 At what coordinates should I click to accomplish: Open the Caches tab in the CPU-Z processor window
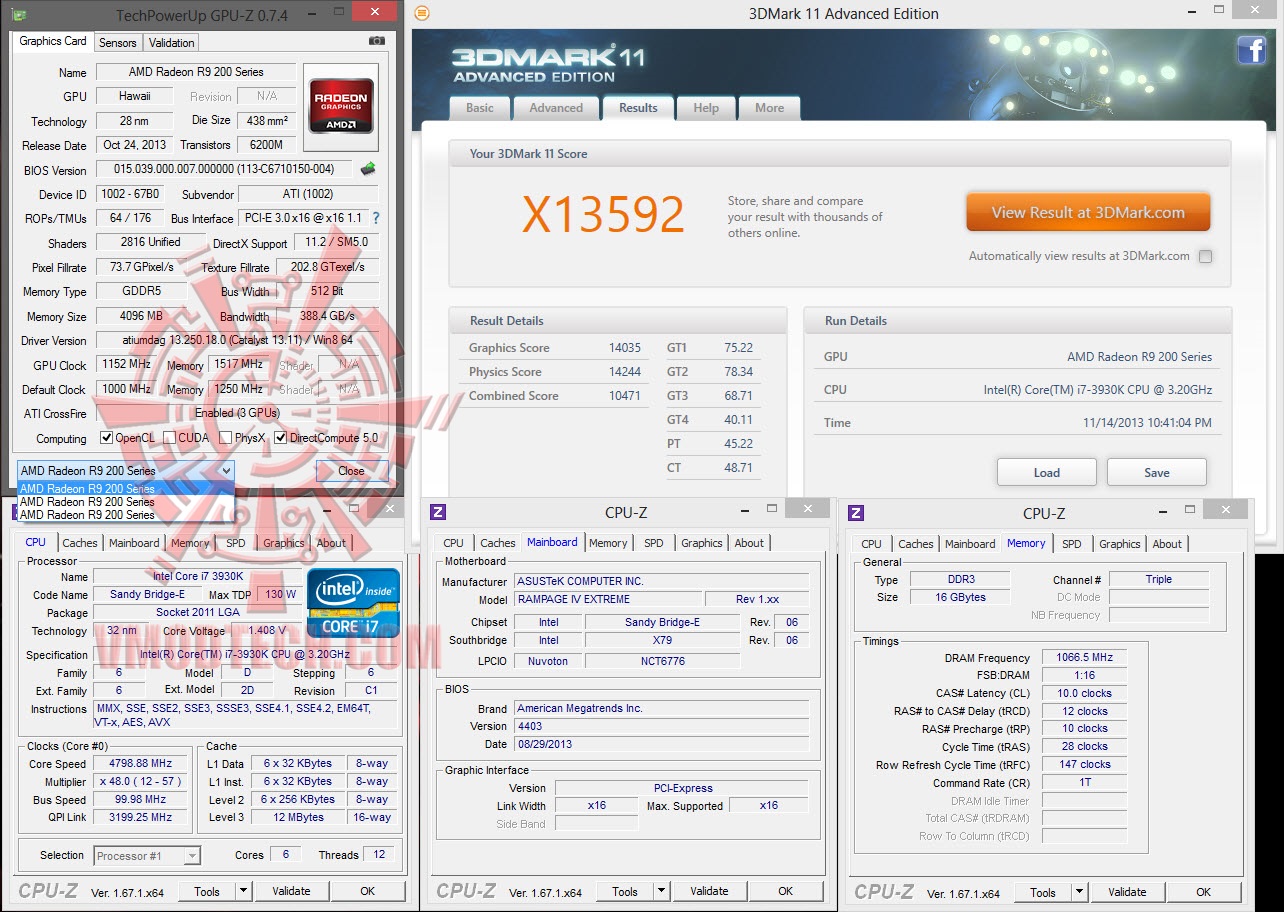[80, 543]
